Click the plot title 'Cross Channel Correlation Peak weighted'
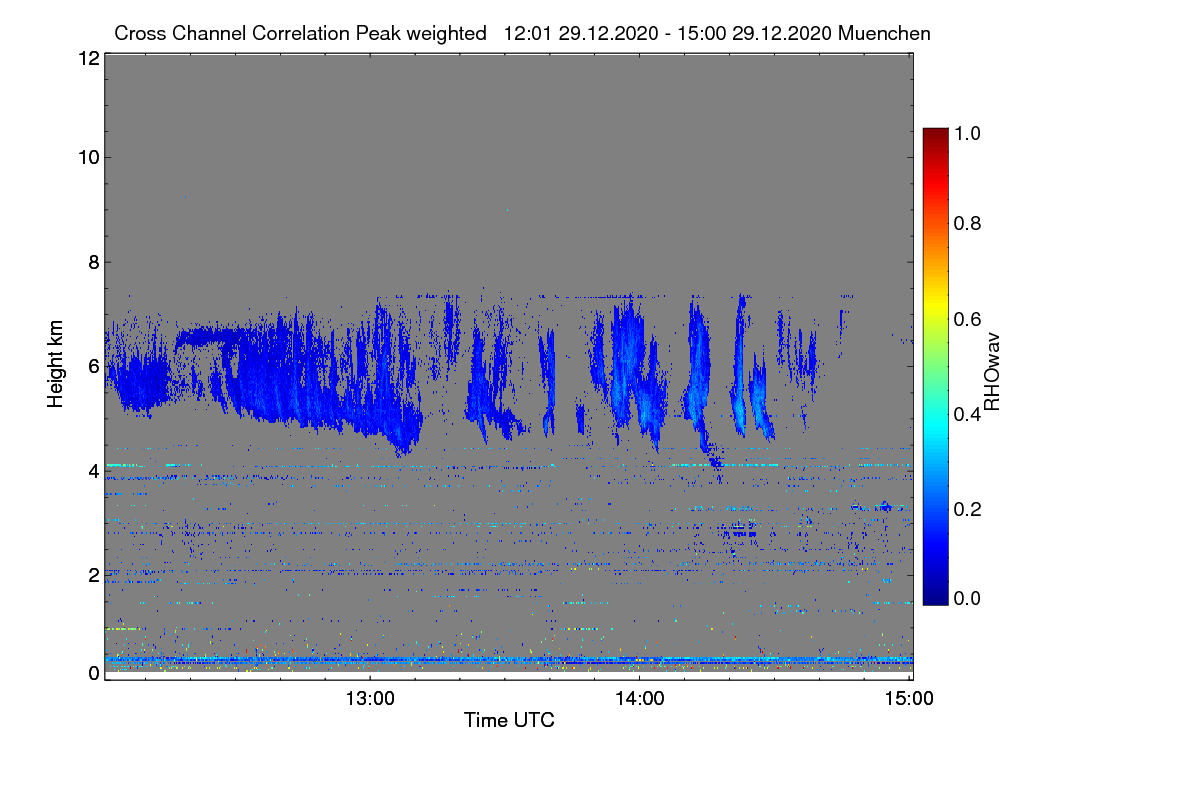 (x=300, y=33)
